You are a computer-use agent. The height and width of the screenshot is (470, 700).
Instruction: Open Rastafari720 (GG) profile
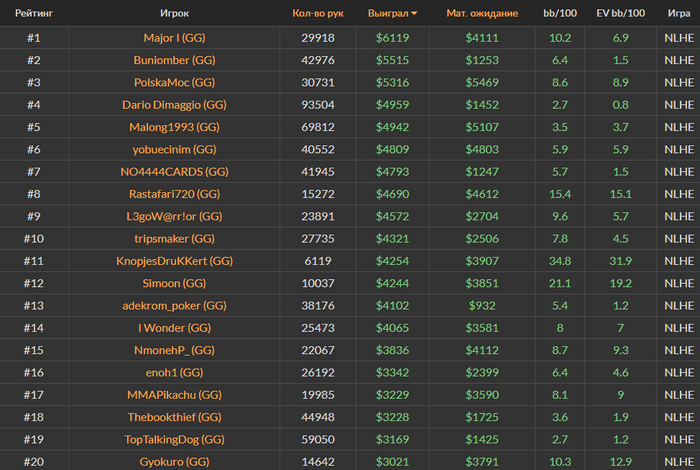[x=174, y=194]
